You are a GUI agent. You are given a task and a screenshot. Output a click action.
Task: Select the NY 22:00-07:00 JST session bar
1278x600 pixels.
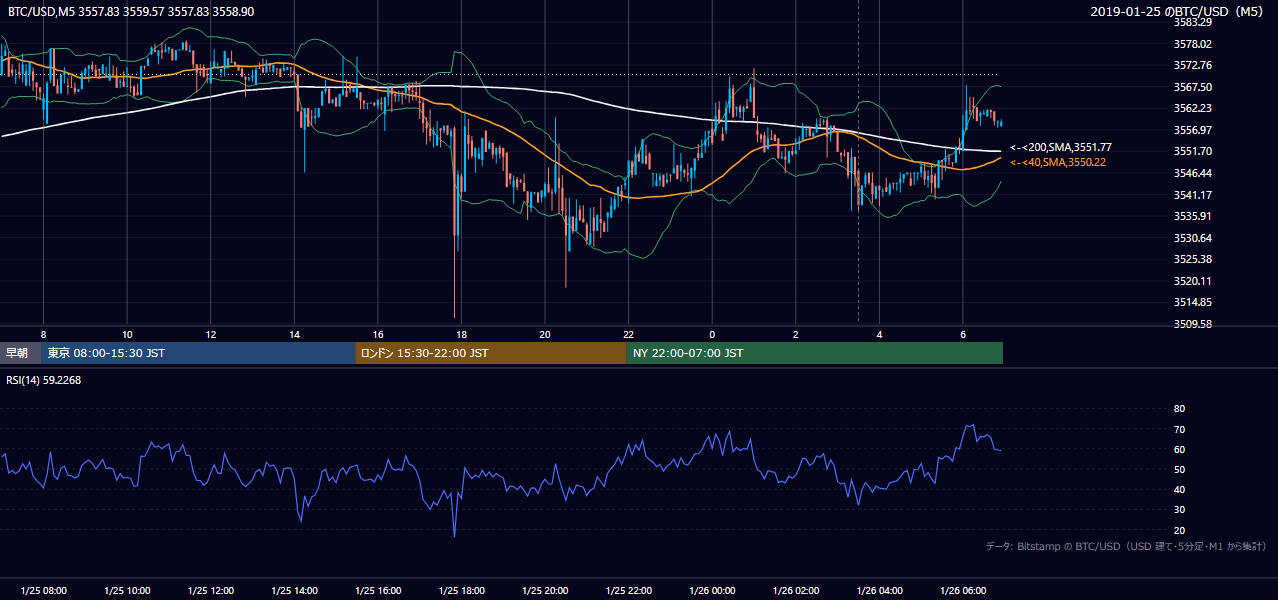[x=814, y=353]
